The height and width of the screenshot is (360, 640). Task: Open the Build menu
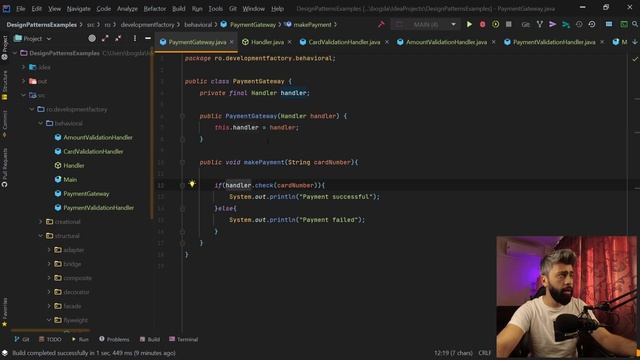[178, 9]
